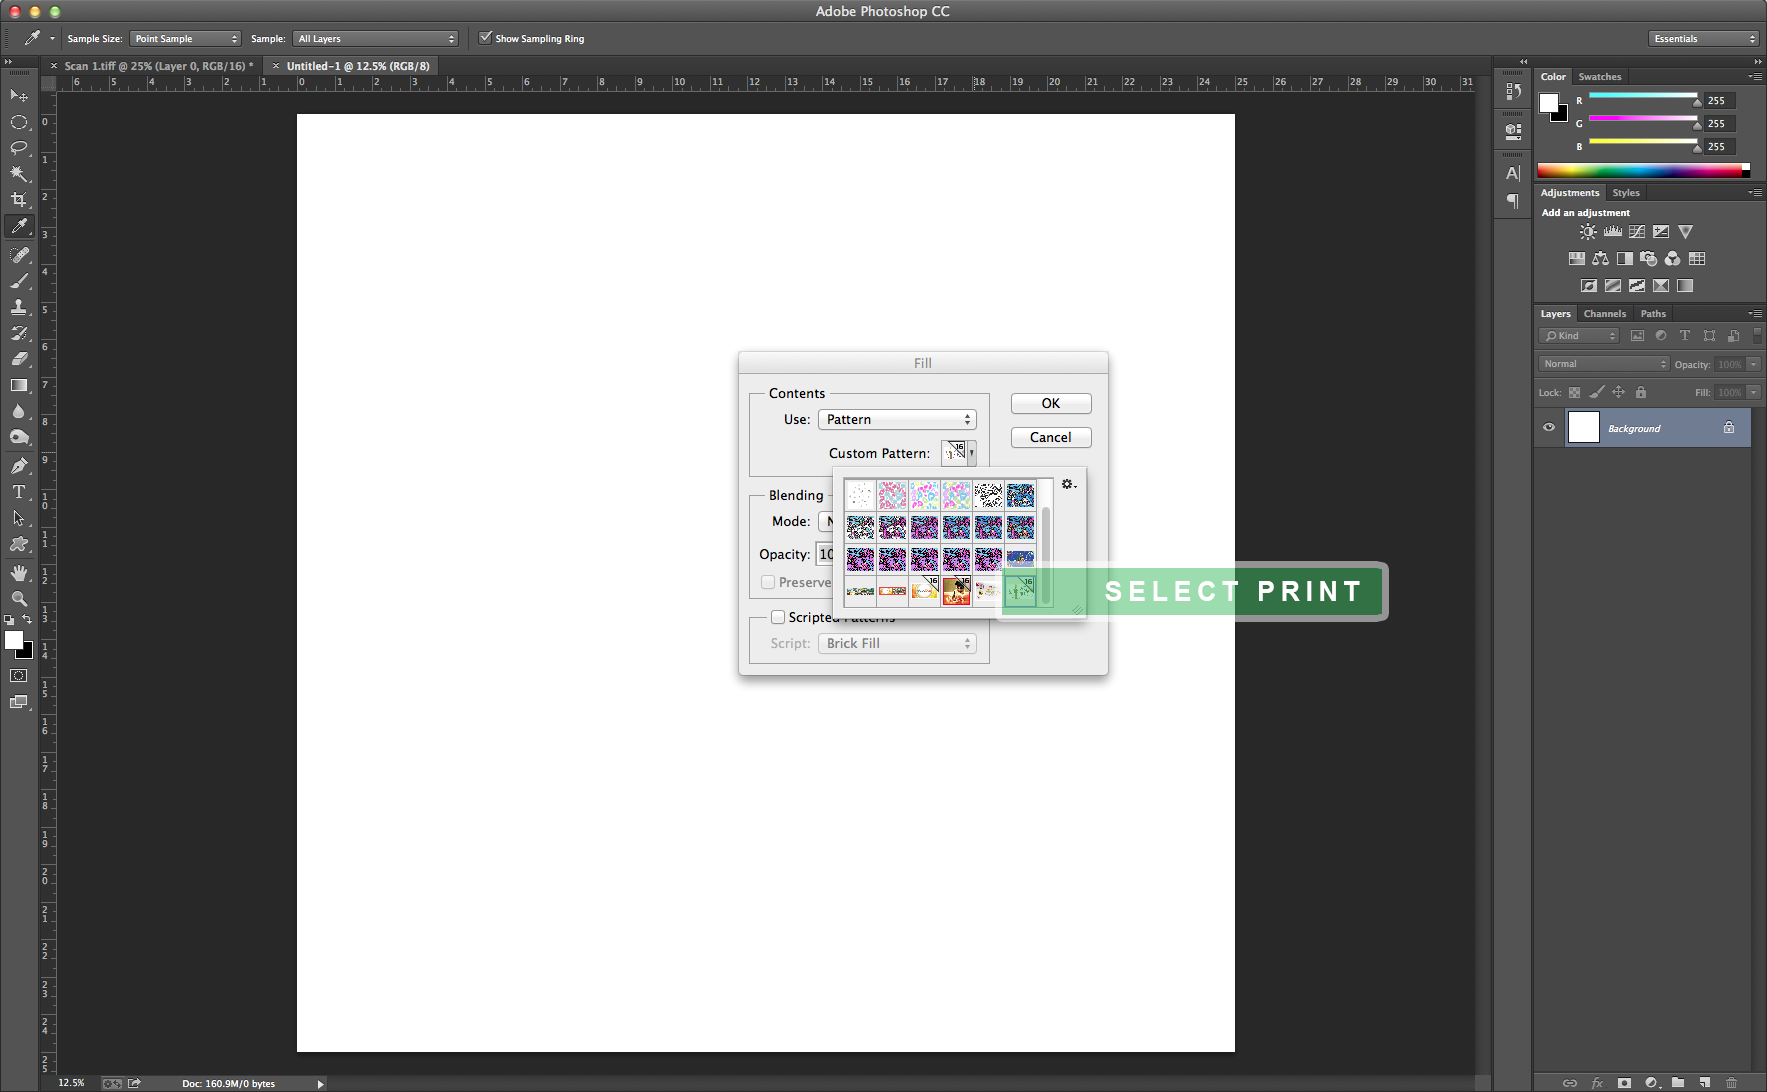1767x1092 pixels.
Task: Open the Sample All Layers dropdown
Action: [376, 39]
